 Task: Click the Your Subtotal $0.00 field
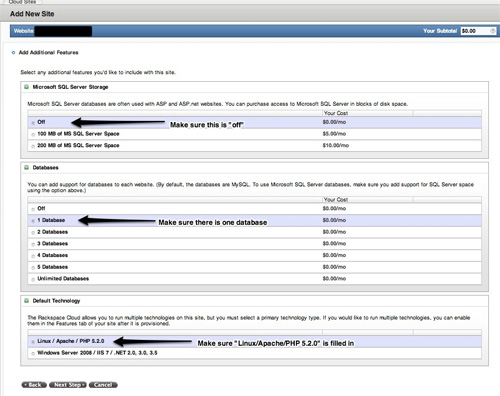tap(479, 31)
